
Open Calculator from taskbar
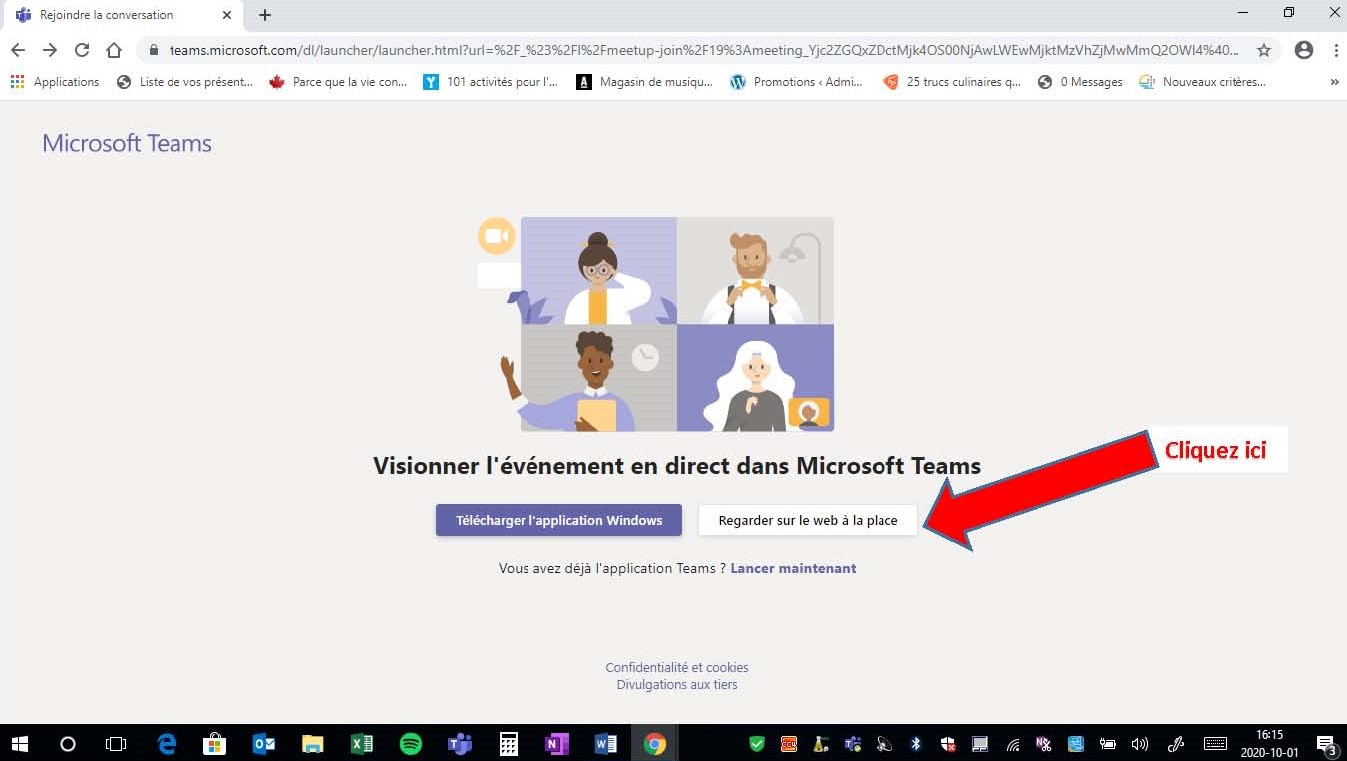click(509, 744)
